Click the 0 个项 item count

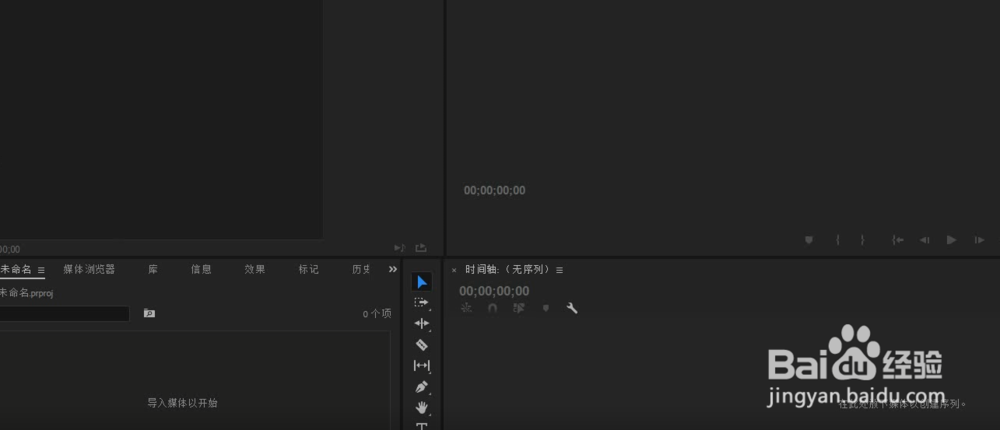[377, 314]
